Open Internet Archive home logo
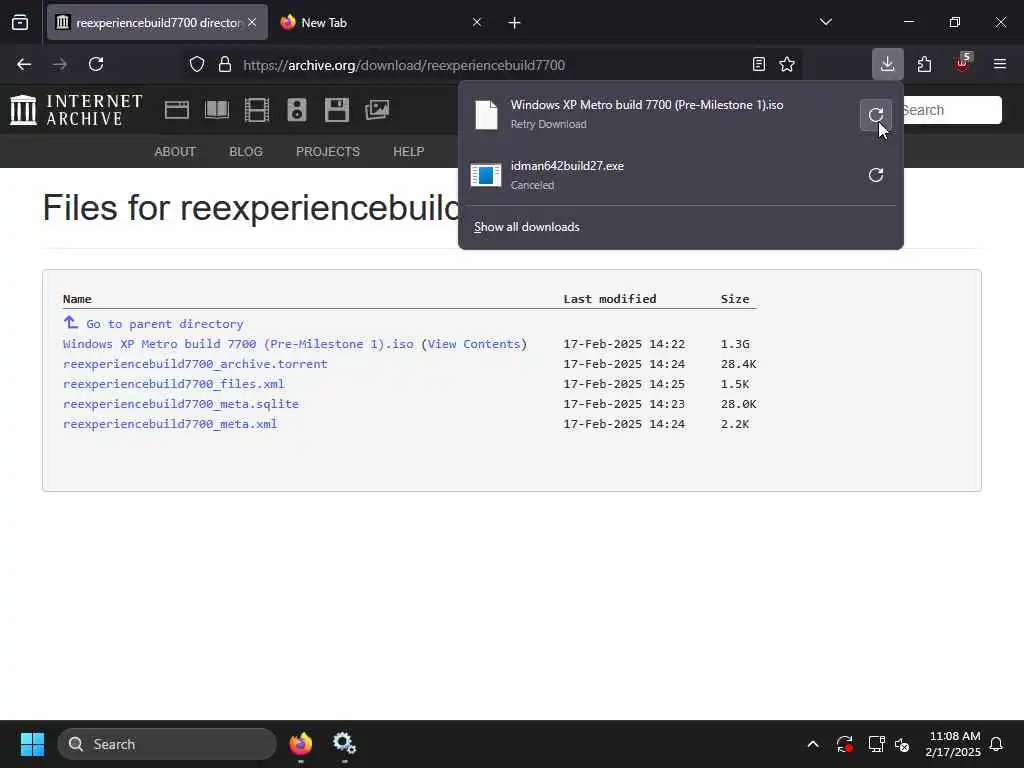The width and height of the screenshot is (1024, 768). 77,110
